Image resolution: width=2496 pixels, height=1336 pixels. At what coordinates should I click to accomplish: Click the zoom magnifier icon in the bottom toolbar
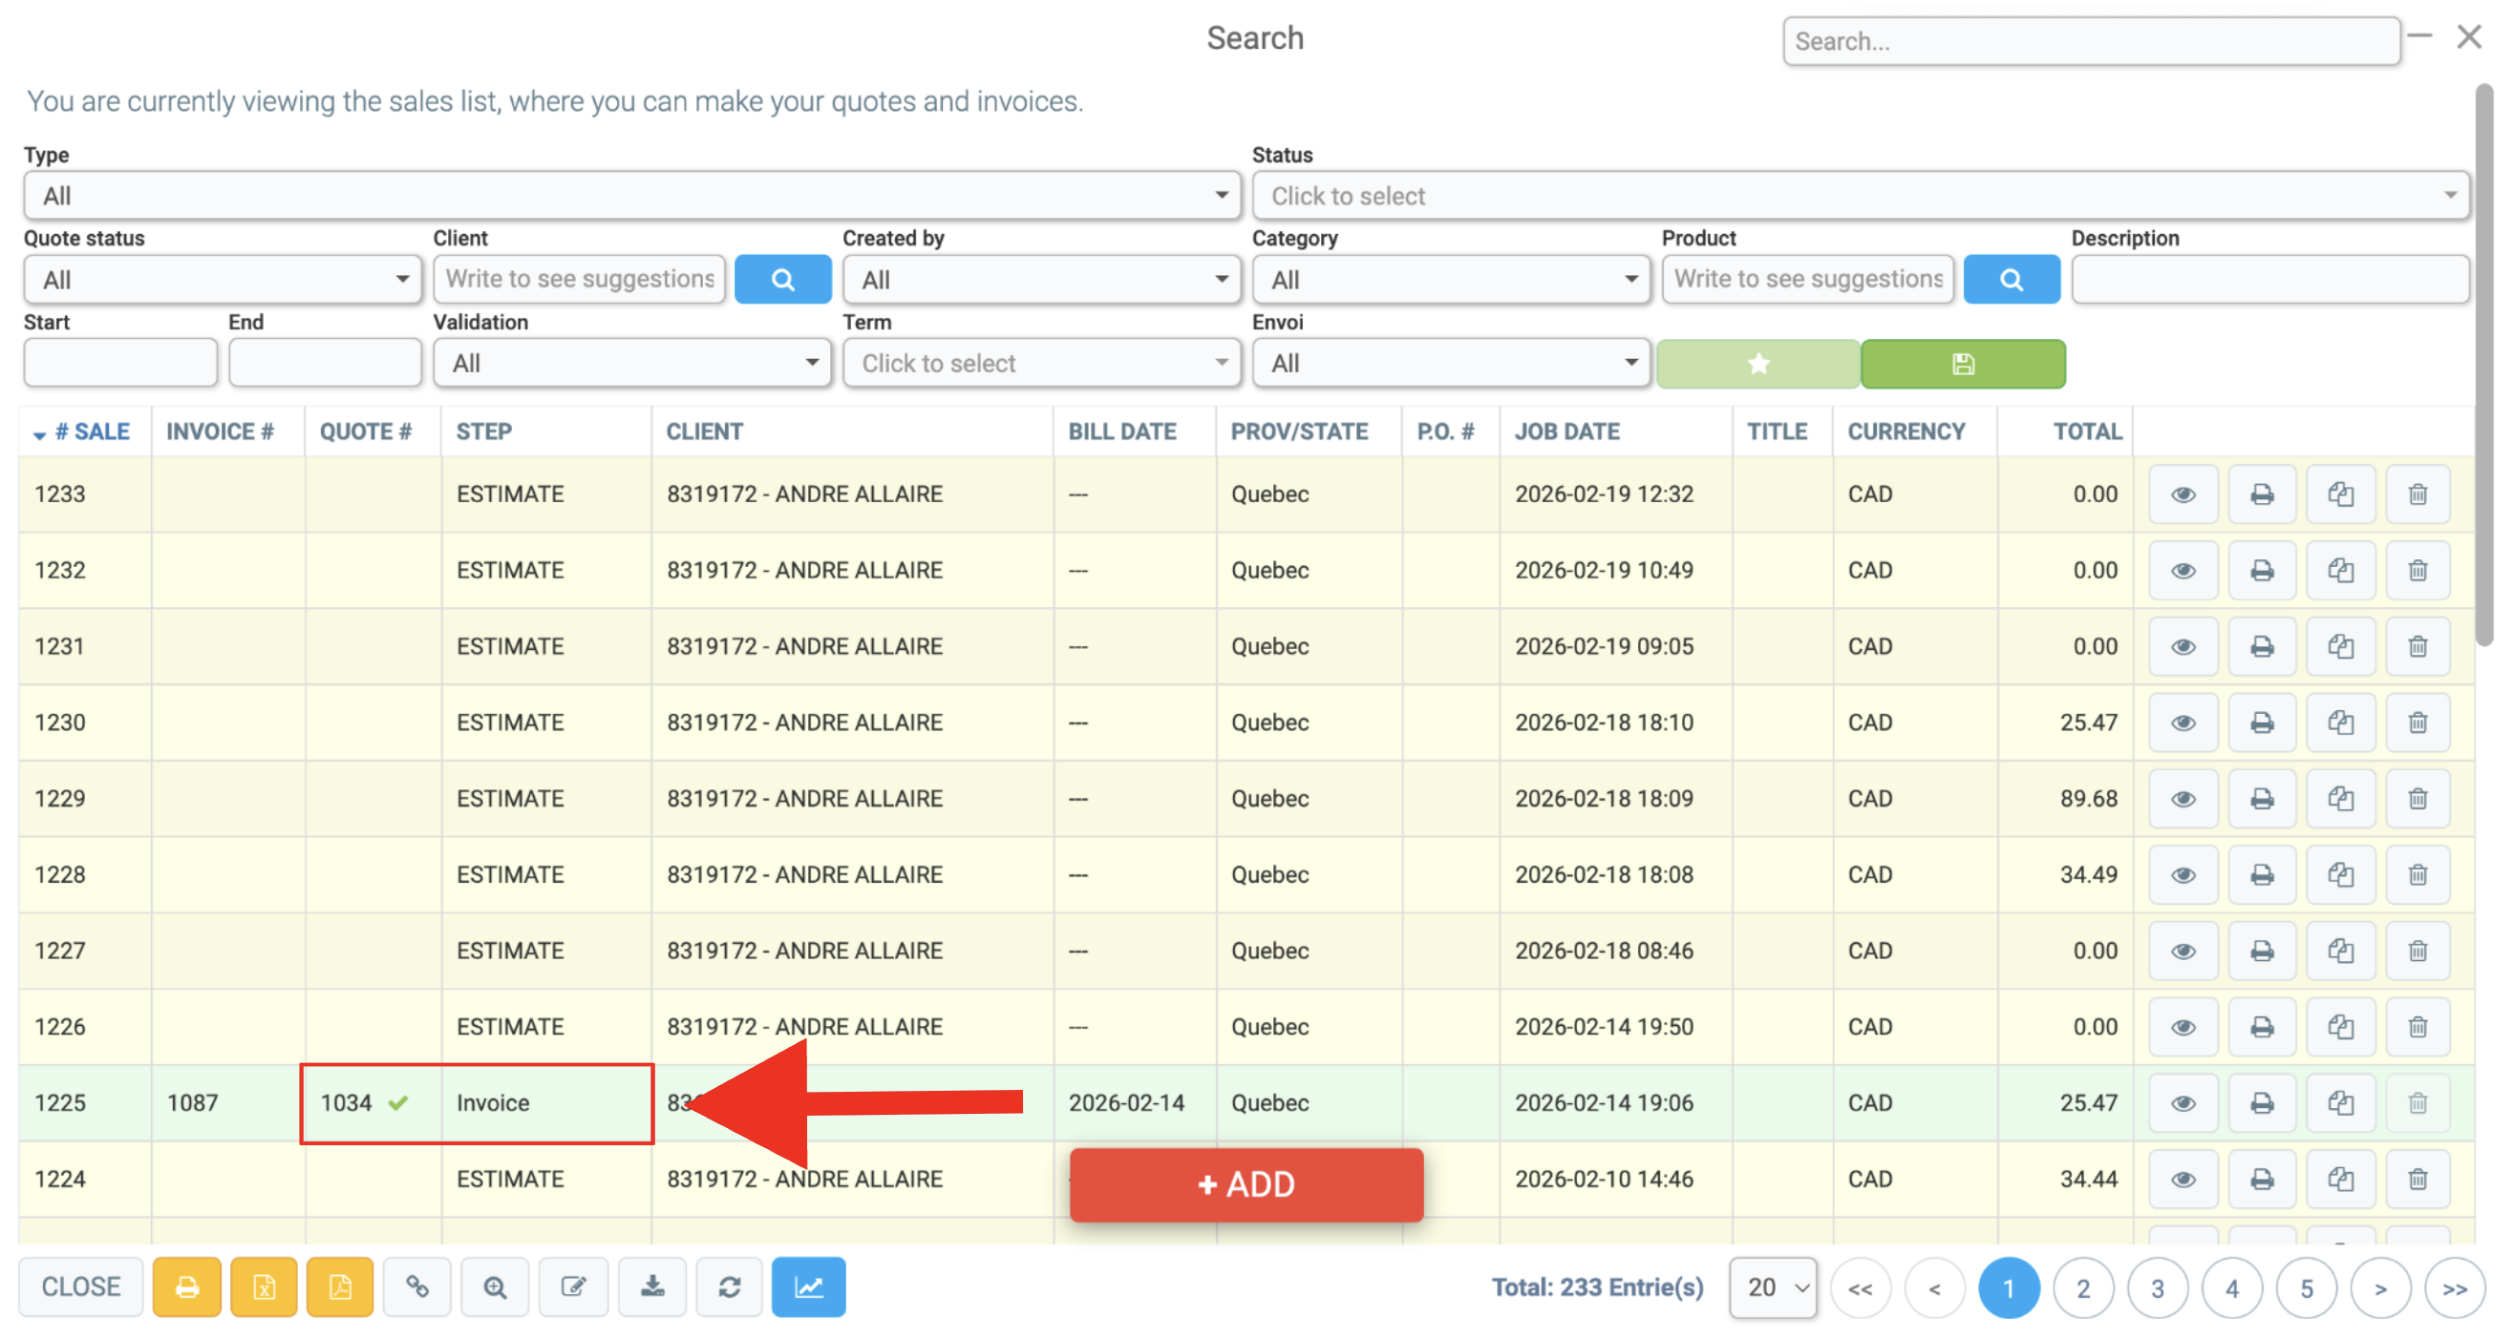point(494,1286)
